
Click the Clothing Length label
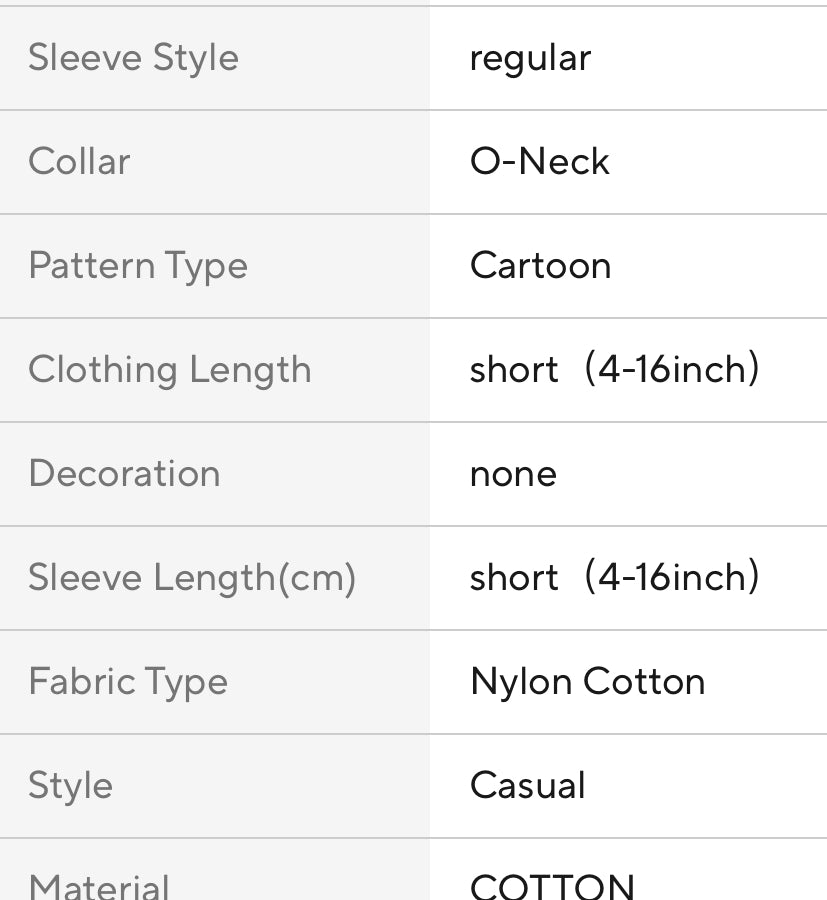coord(170,370)
